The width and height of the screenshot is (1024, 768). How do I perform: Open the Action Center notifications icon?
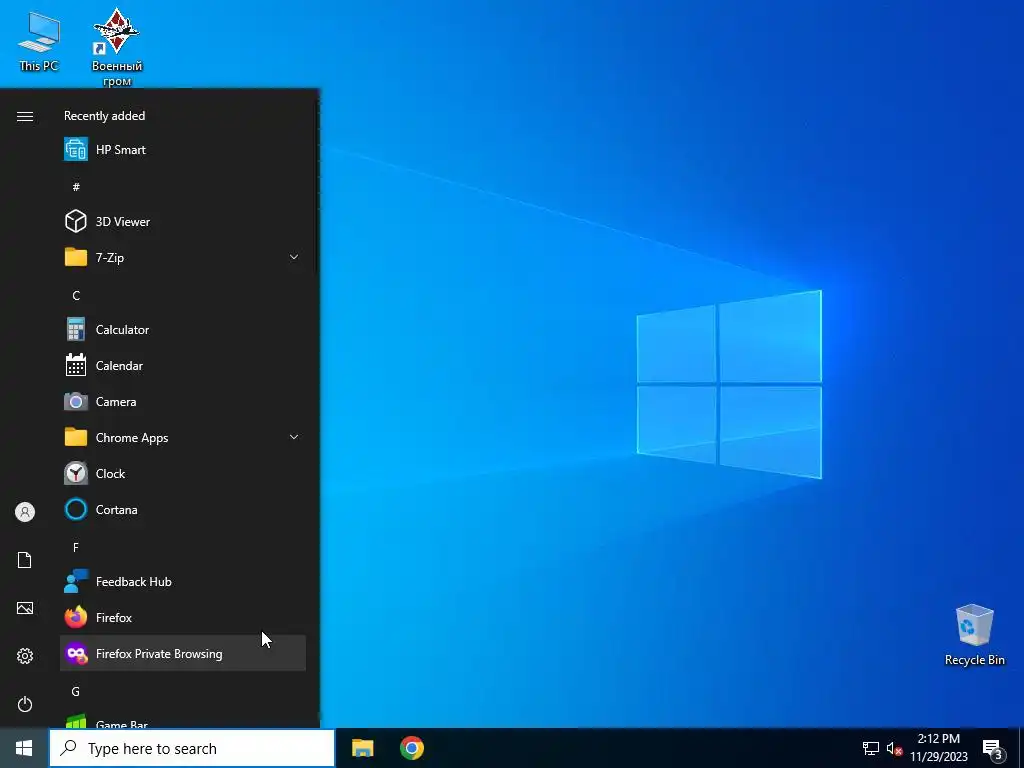993,749
